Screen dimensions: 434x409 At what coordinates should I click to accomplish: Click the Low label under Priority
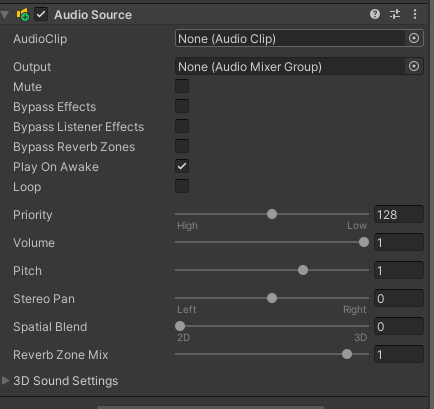tap(357, 226)
